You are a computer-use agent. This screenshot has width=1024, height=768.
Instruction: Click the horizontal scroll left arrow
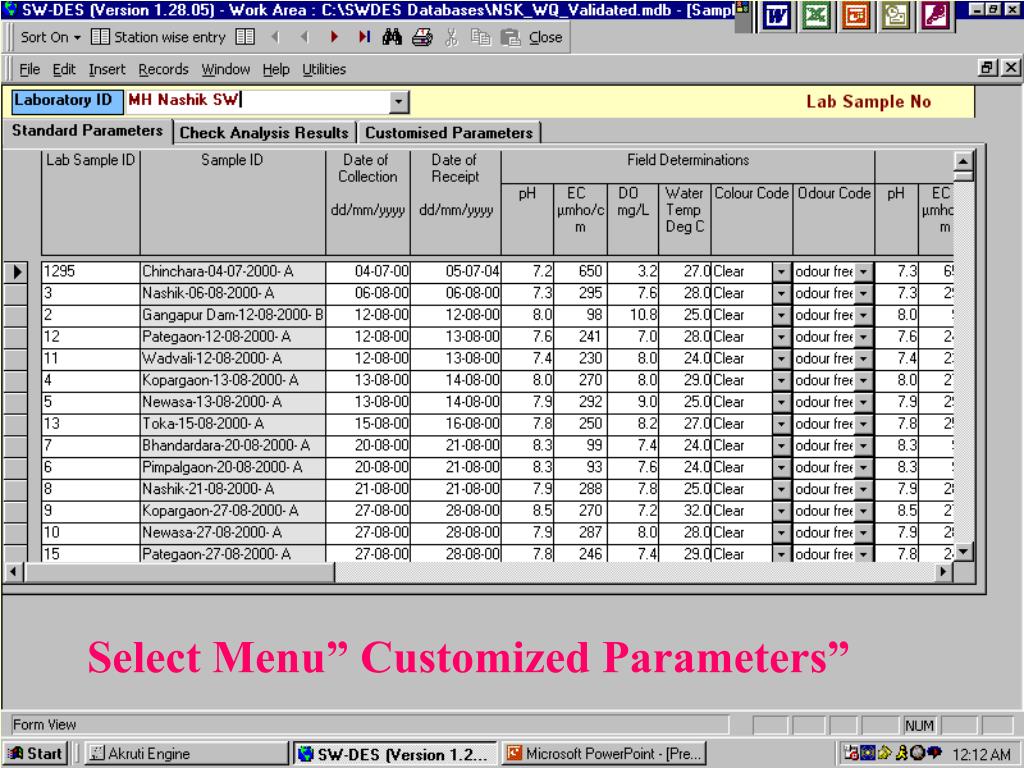click(x=13, y=572)
